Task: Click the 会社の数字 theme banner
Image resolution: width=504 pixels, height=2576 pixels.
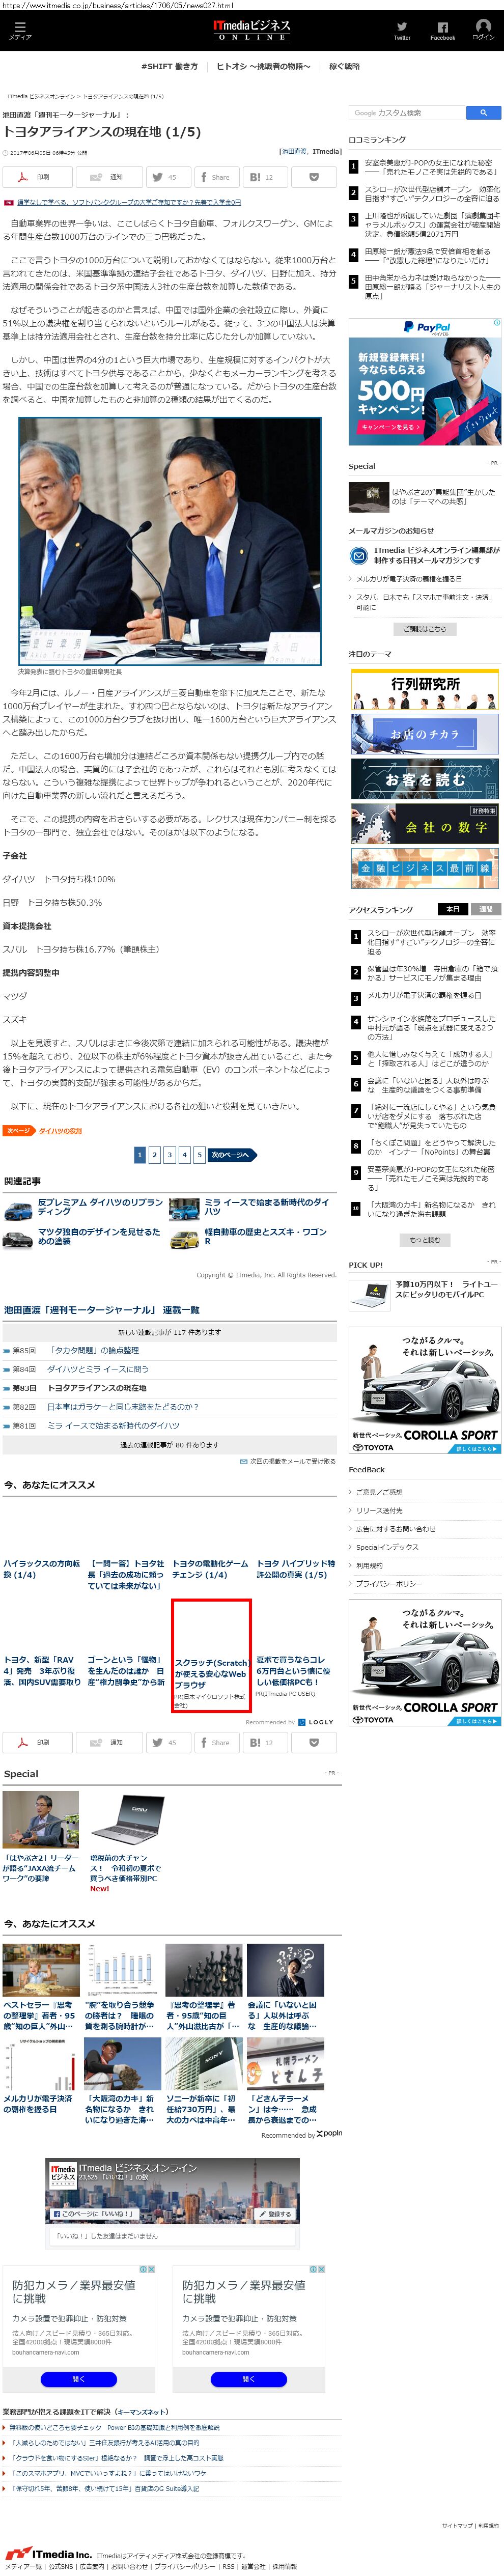Action: coord(425,824)
